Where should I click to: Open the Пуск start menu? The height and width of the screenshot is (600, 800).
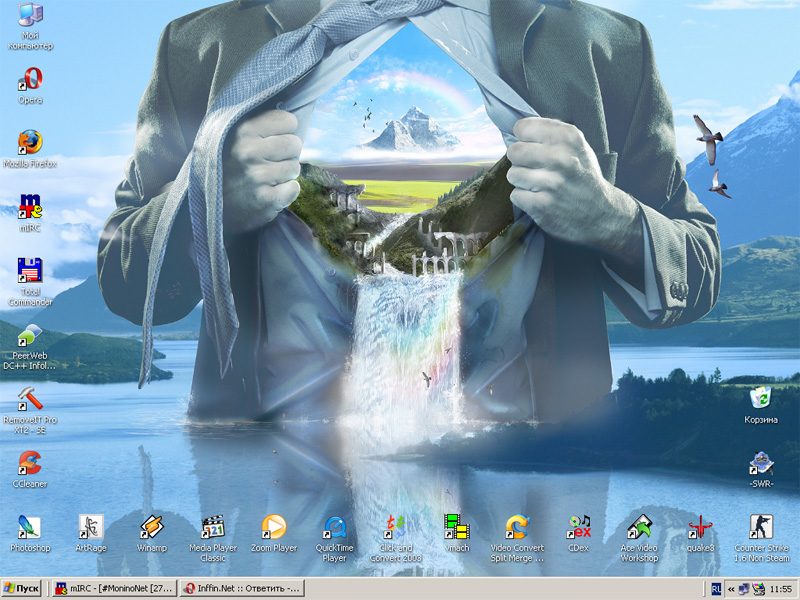(x=23, y=589)
